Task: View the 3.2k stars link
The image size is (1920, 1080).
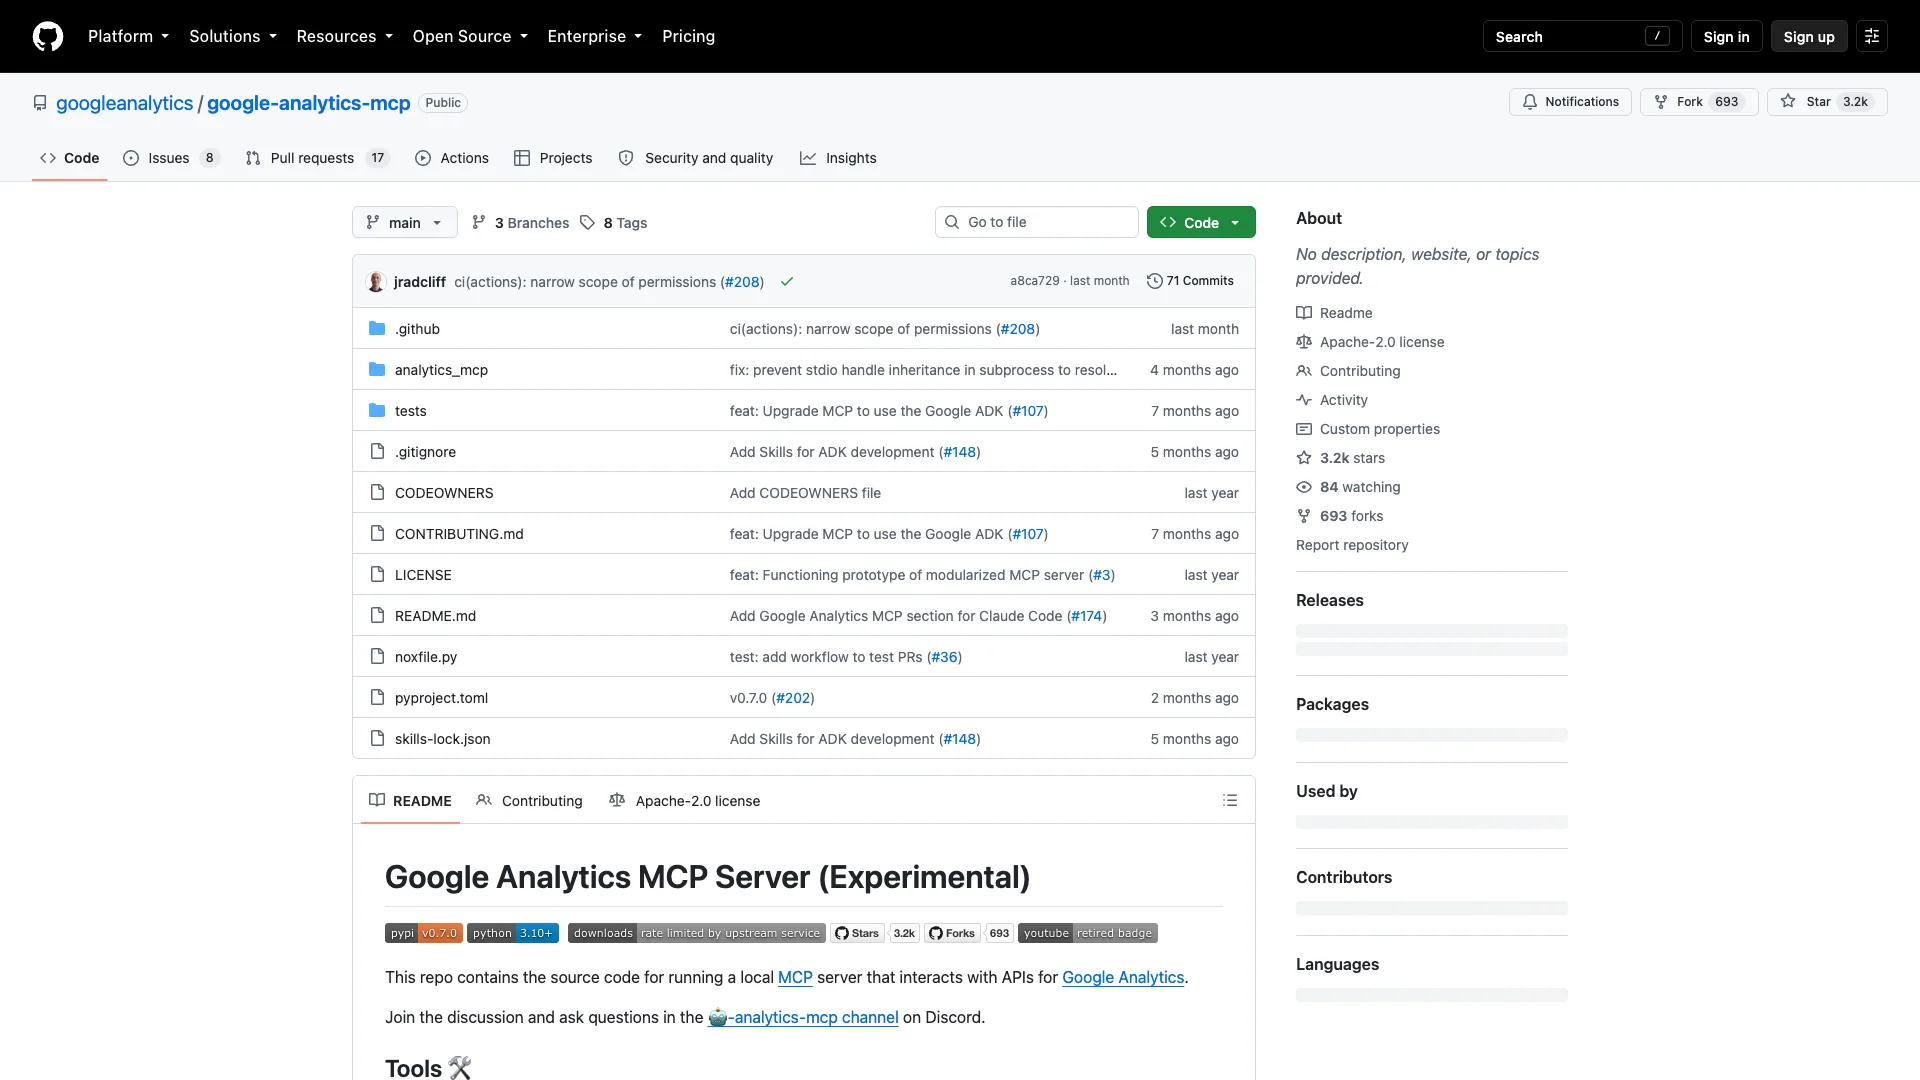Action: tap(1341, 458)
